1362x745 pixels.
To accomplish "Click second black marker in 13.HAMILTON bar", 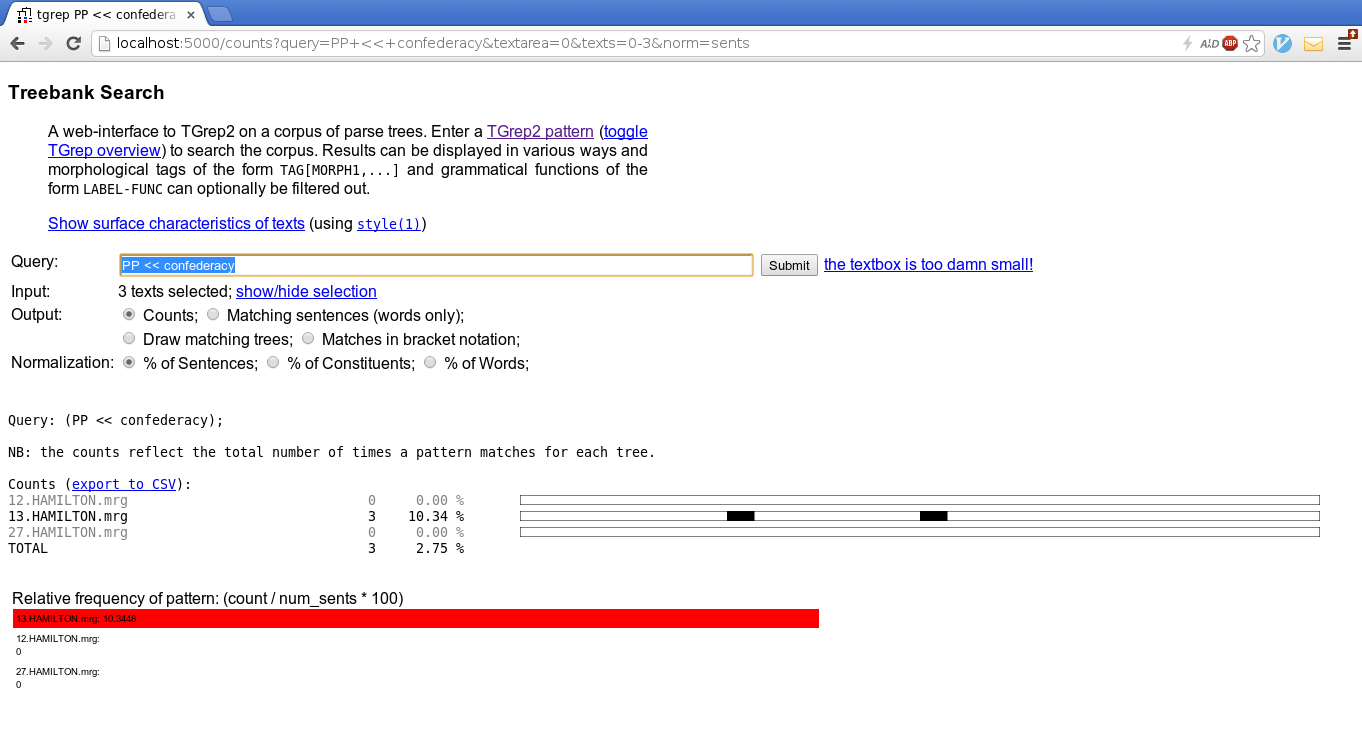I will pos(933,516).
